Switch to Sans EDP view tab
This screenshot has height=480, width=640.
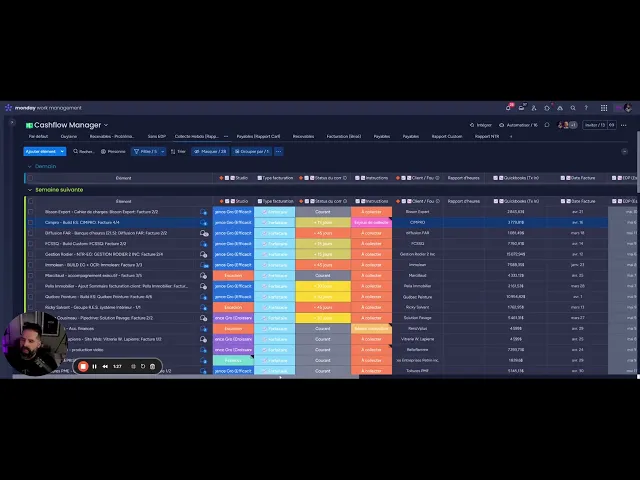[157, 136]
